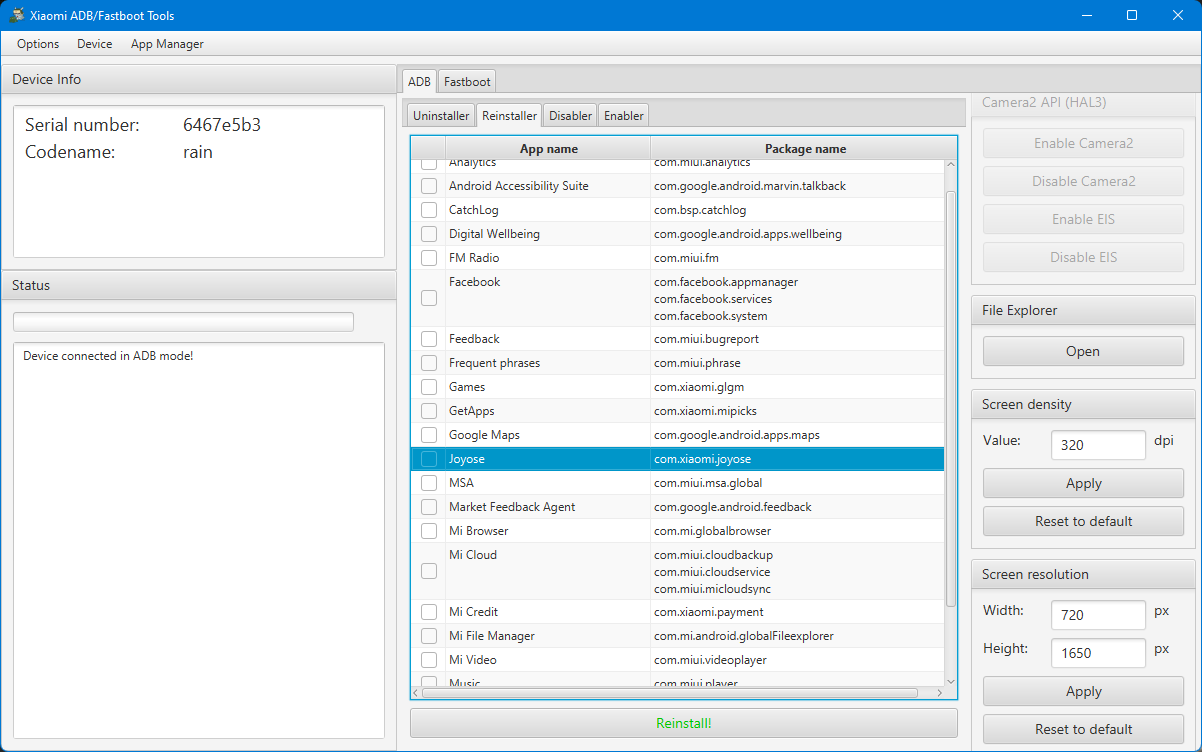Select package com.mi.globalbrowser

(x=713, y=531)
